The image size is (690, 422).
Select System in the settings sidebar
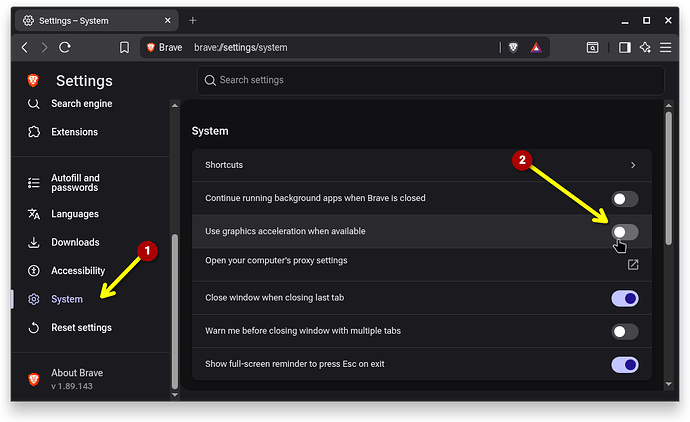[x=67, y=299]
